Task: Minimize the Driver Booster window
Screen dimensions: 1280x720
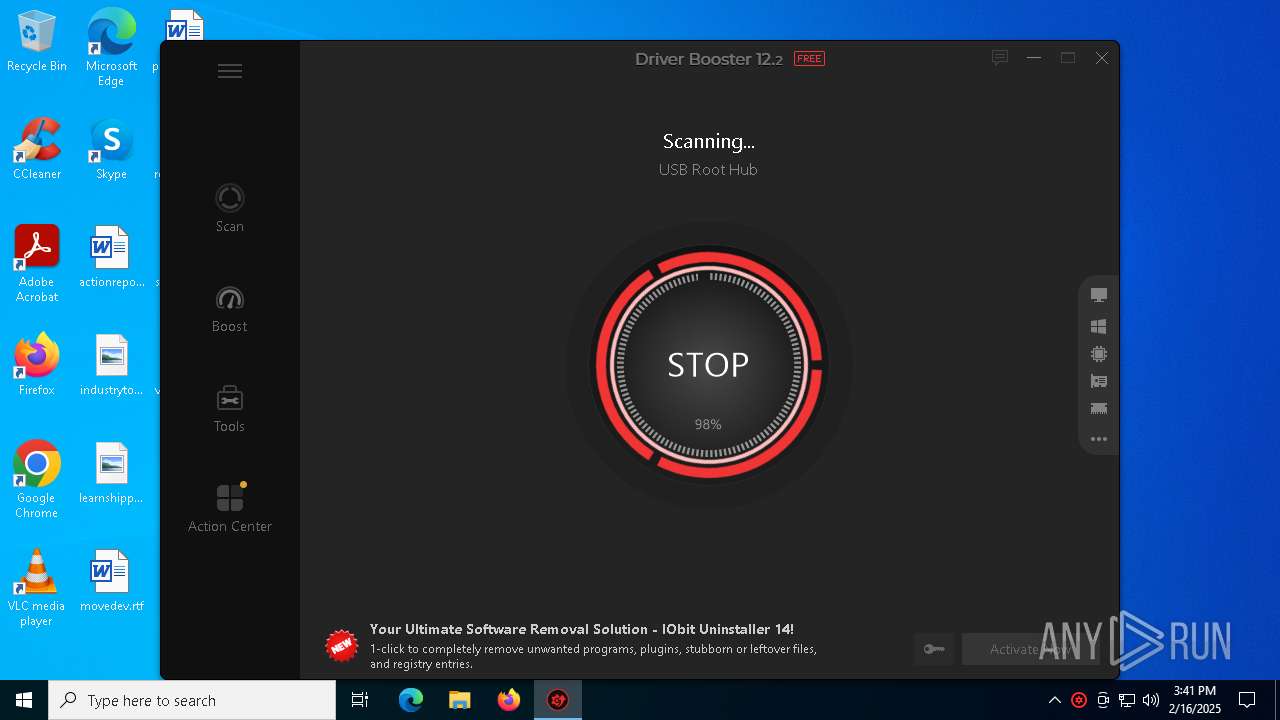Action: 1034,58
